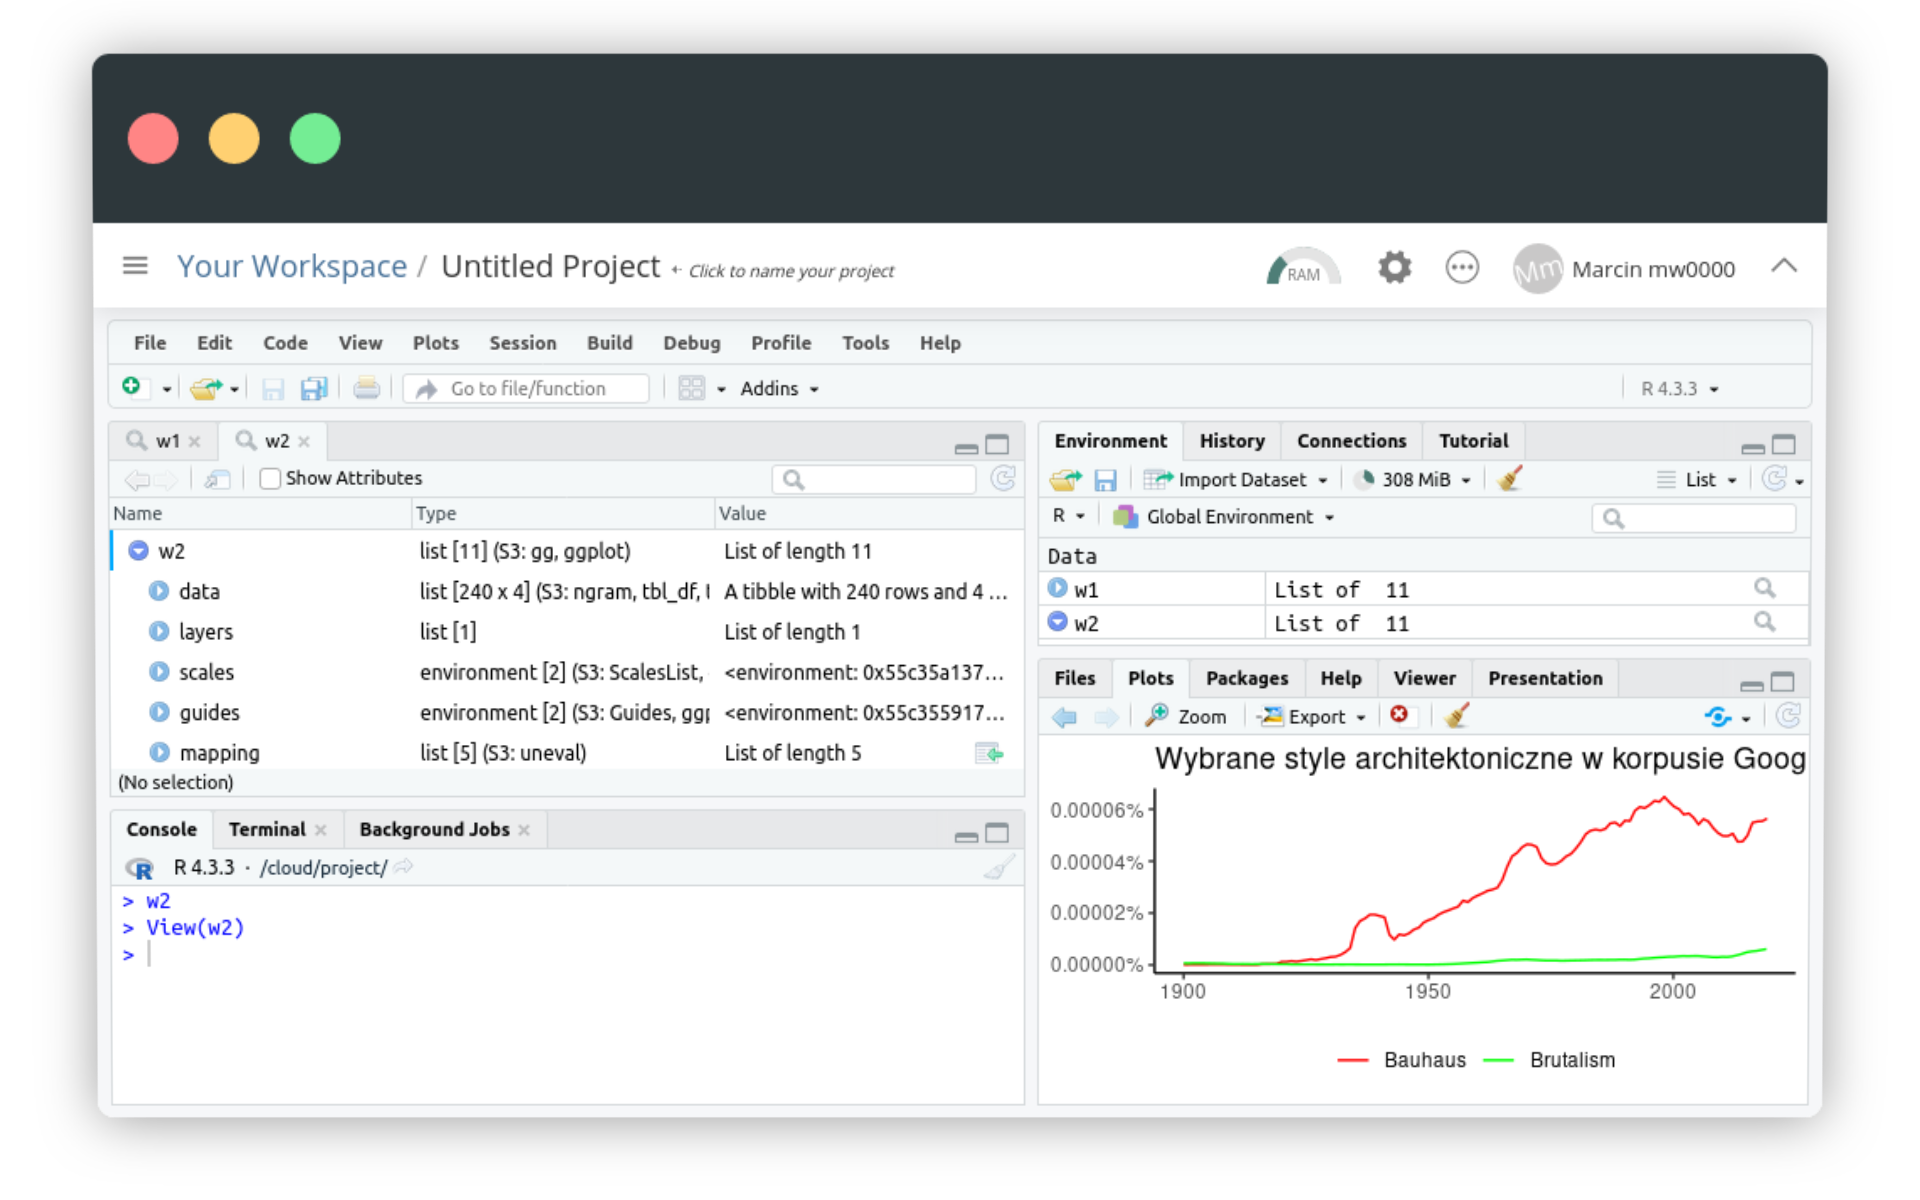Create a new file with green plus icon
Viewport: 1920px width, 1200px height.
[x=132, y=387]
